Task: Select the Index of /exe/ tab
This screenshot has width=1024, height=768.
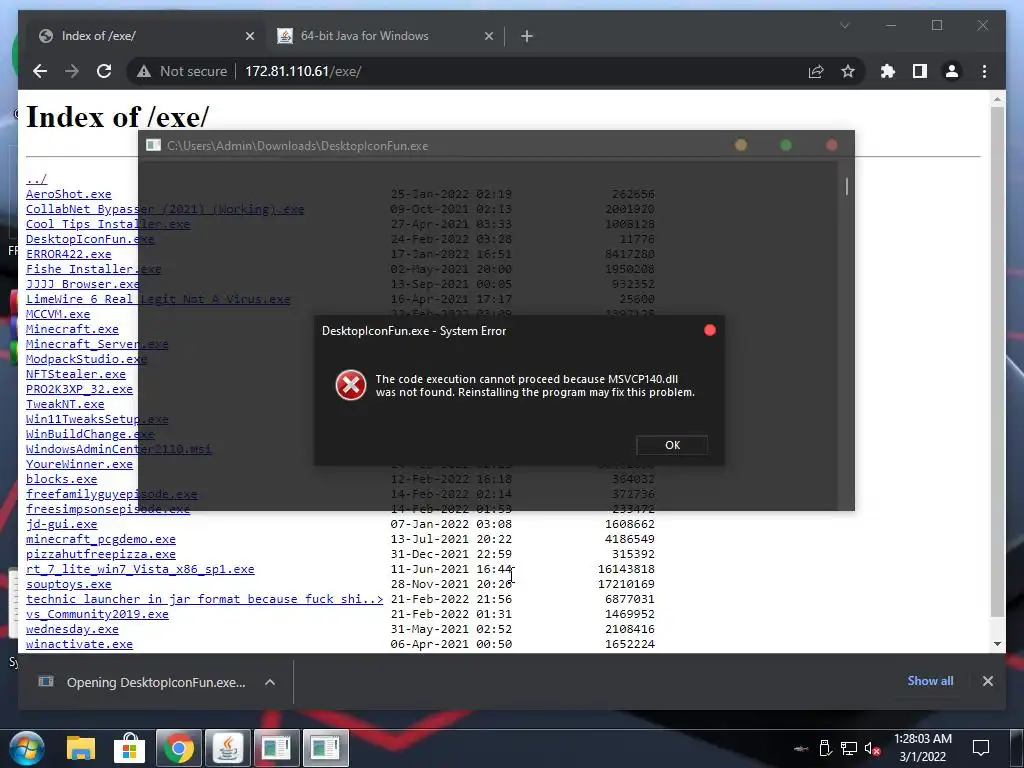Action: coord(147,36)
